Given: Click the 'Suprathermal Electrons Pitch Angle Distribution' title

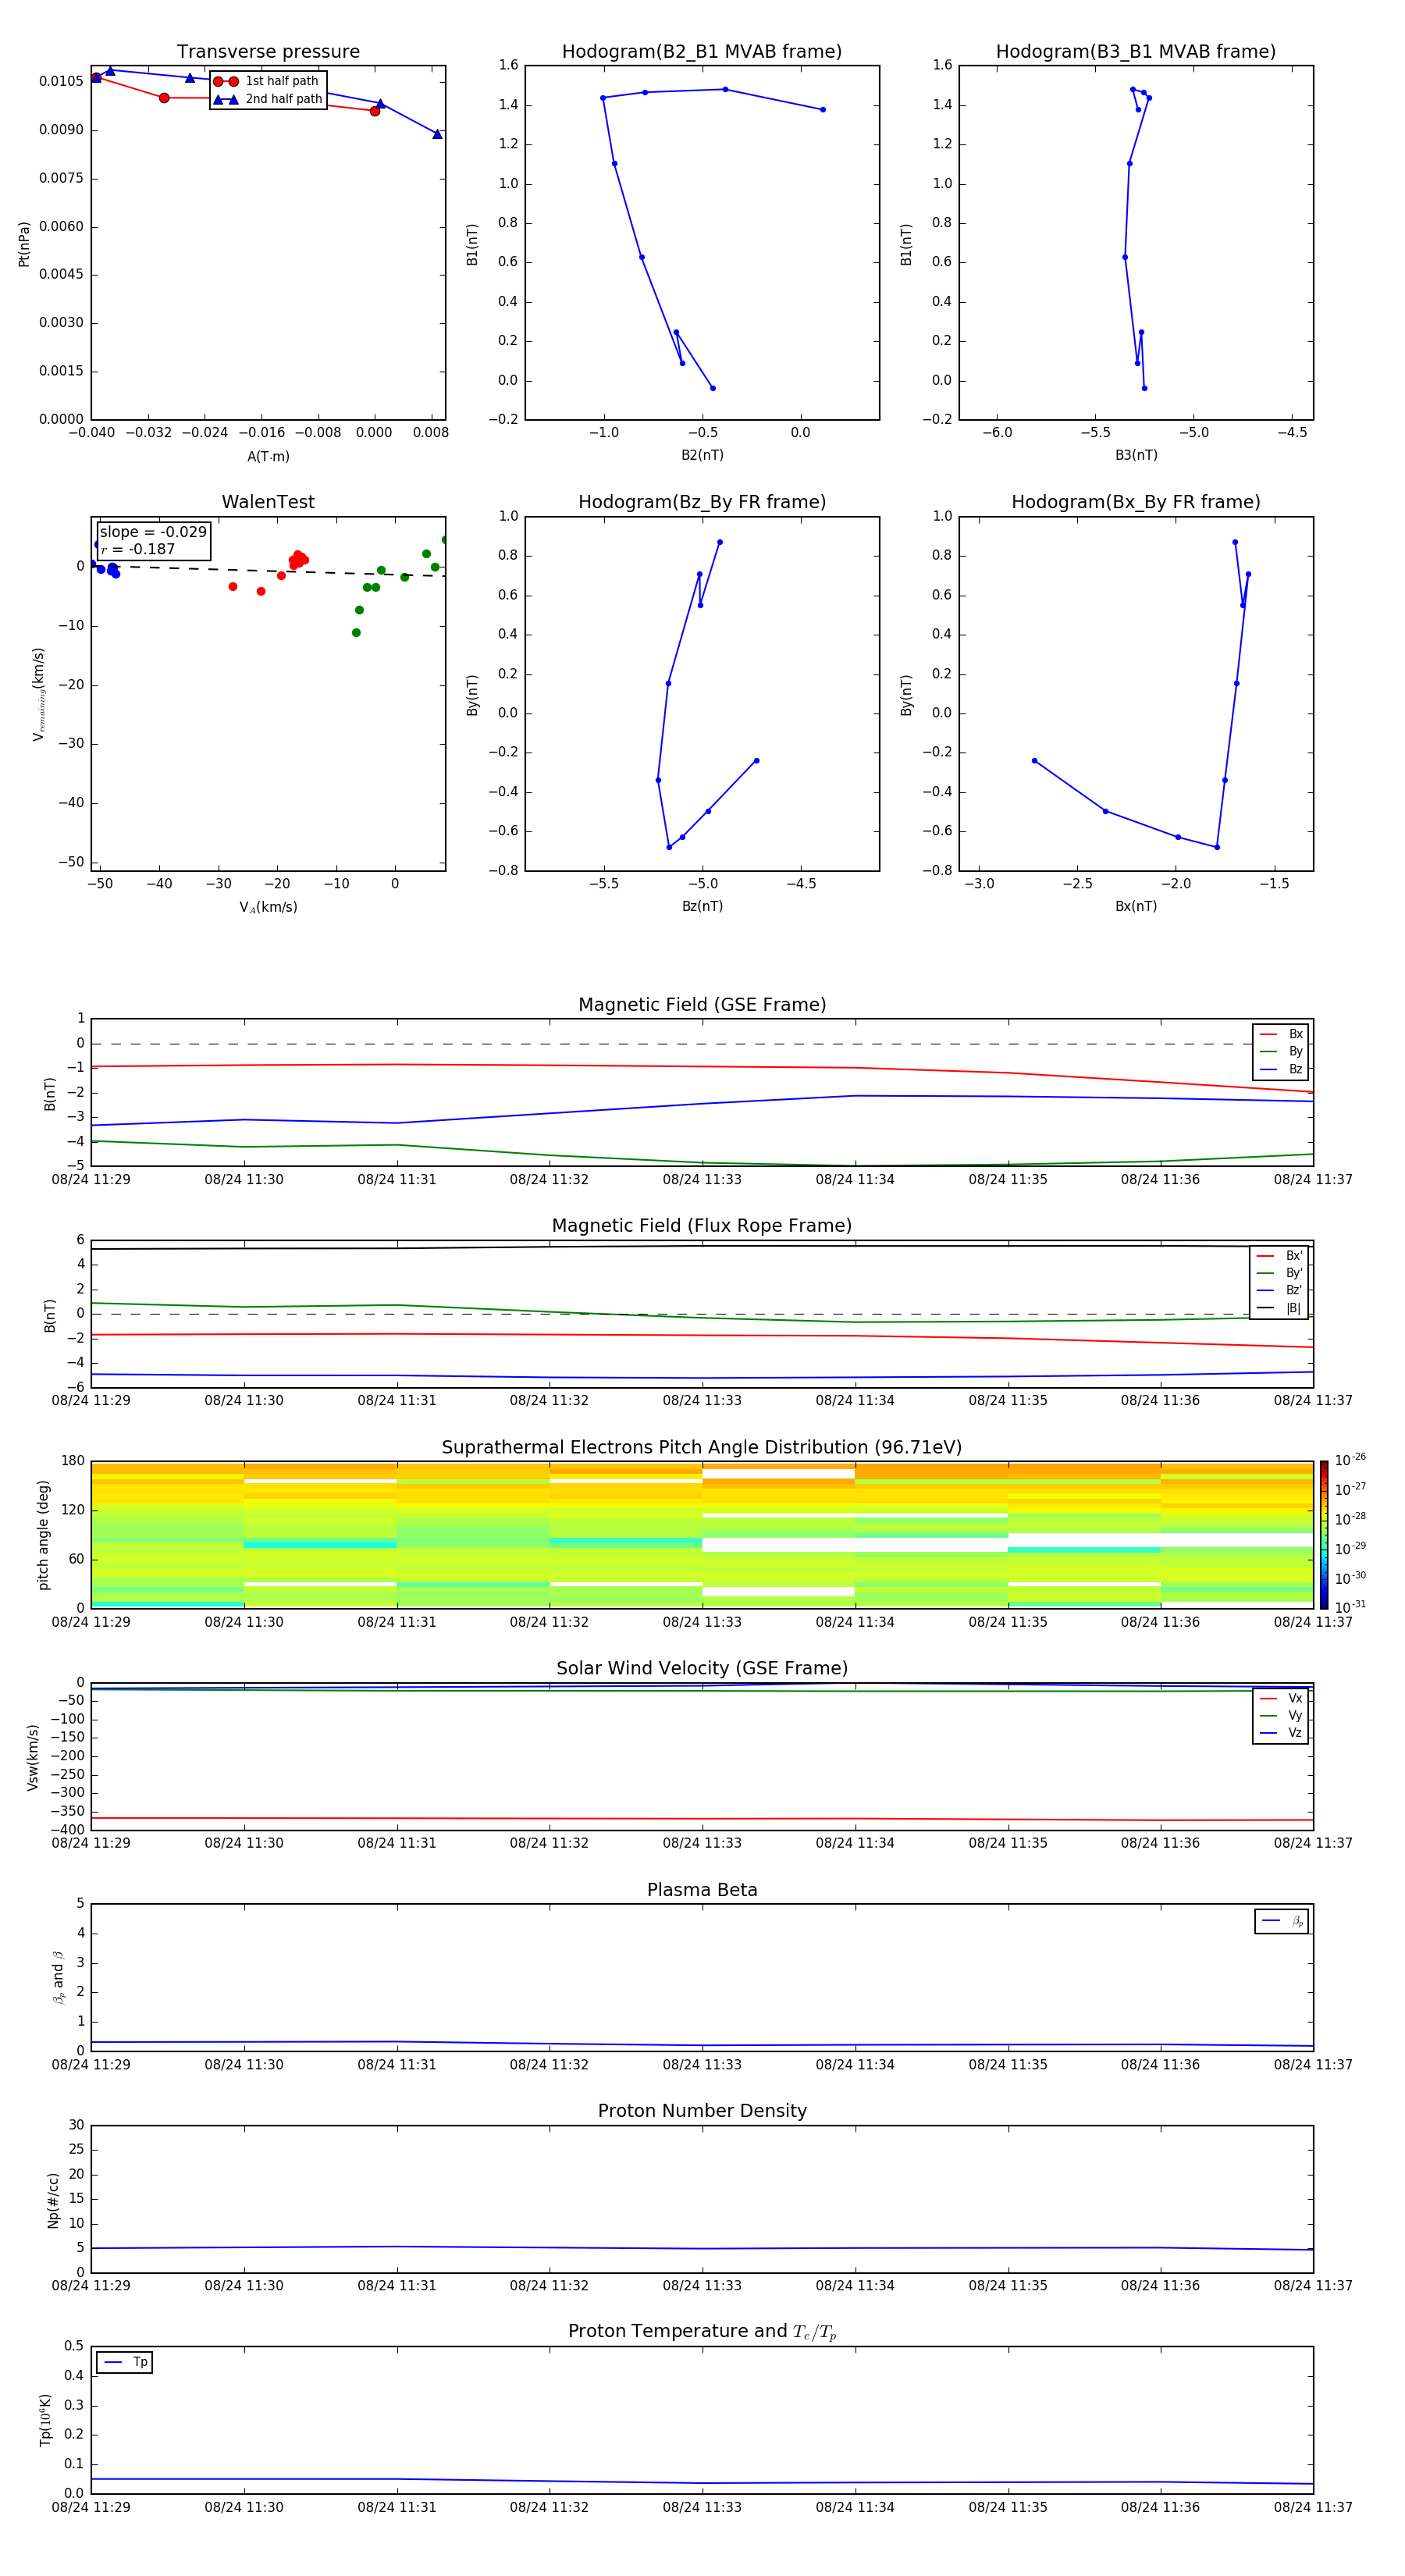Looking at the screenshot, I should [x=702, y=1448].
